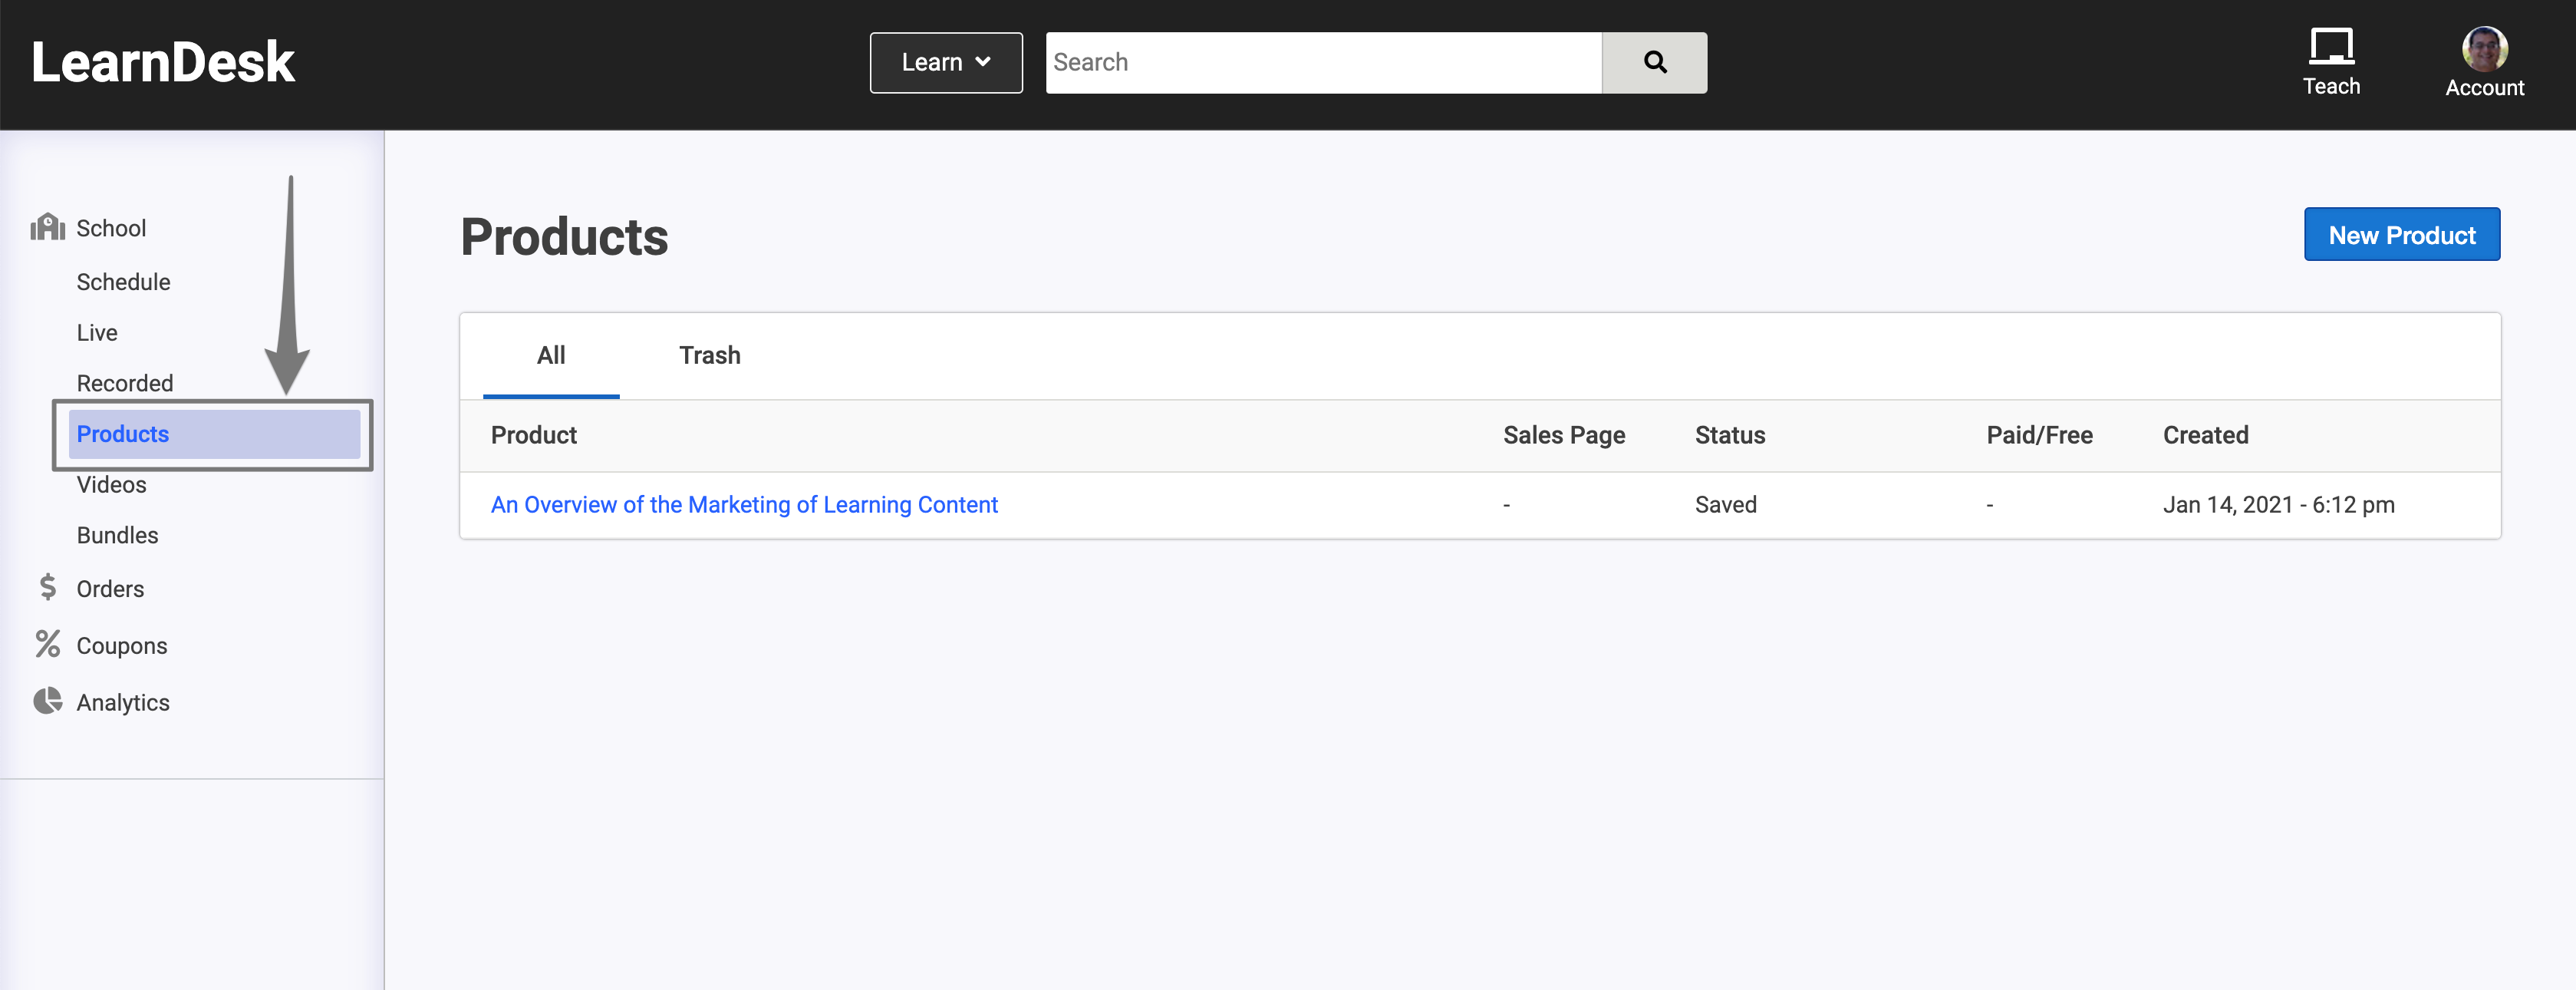The image size is (2576, 990).
Task: Create a New Product
Action: tap(2401, 235)
